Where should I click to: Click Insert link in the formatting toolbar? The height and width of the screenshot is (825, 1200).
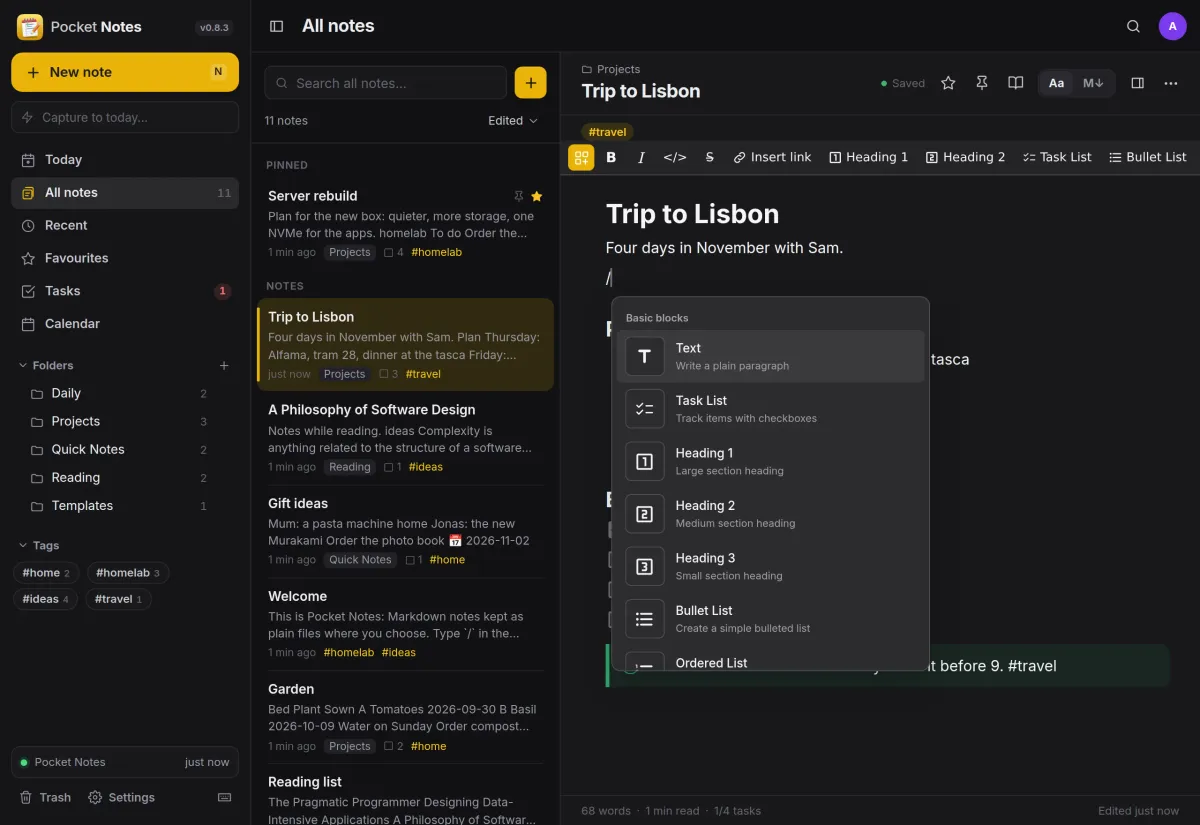click(772, 157)
